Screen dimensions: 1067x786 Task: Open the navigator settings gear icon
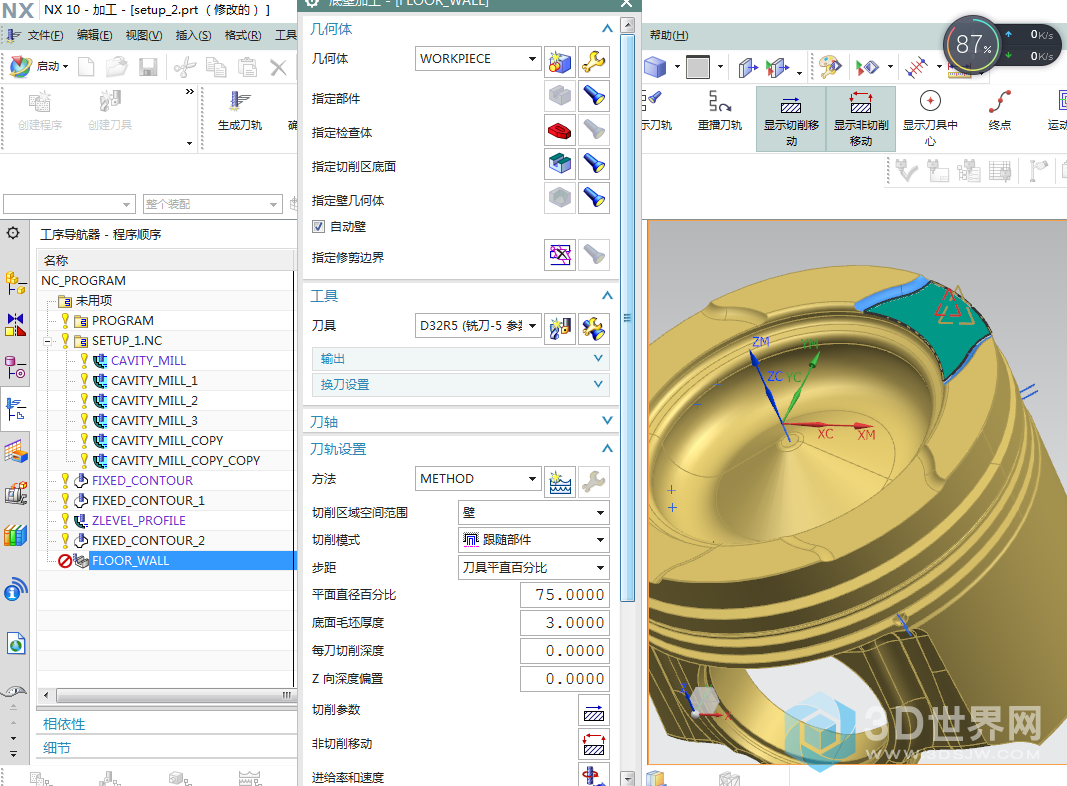[x=13, y=233]
